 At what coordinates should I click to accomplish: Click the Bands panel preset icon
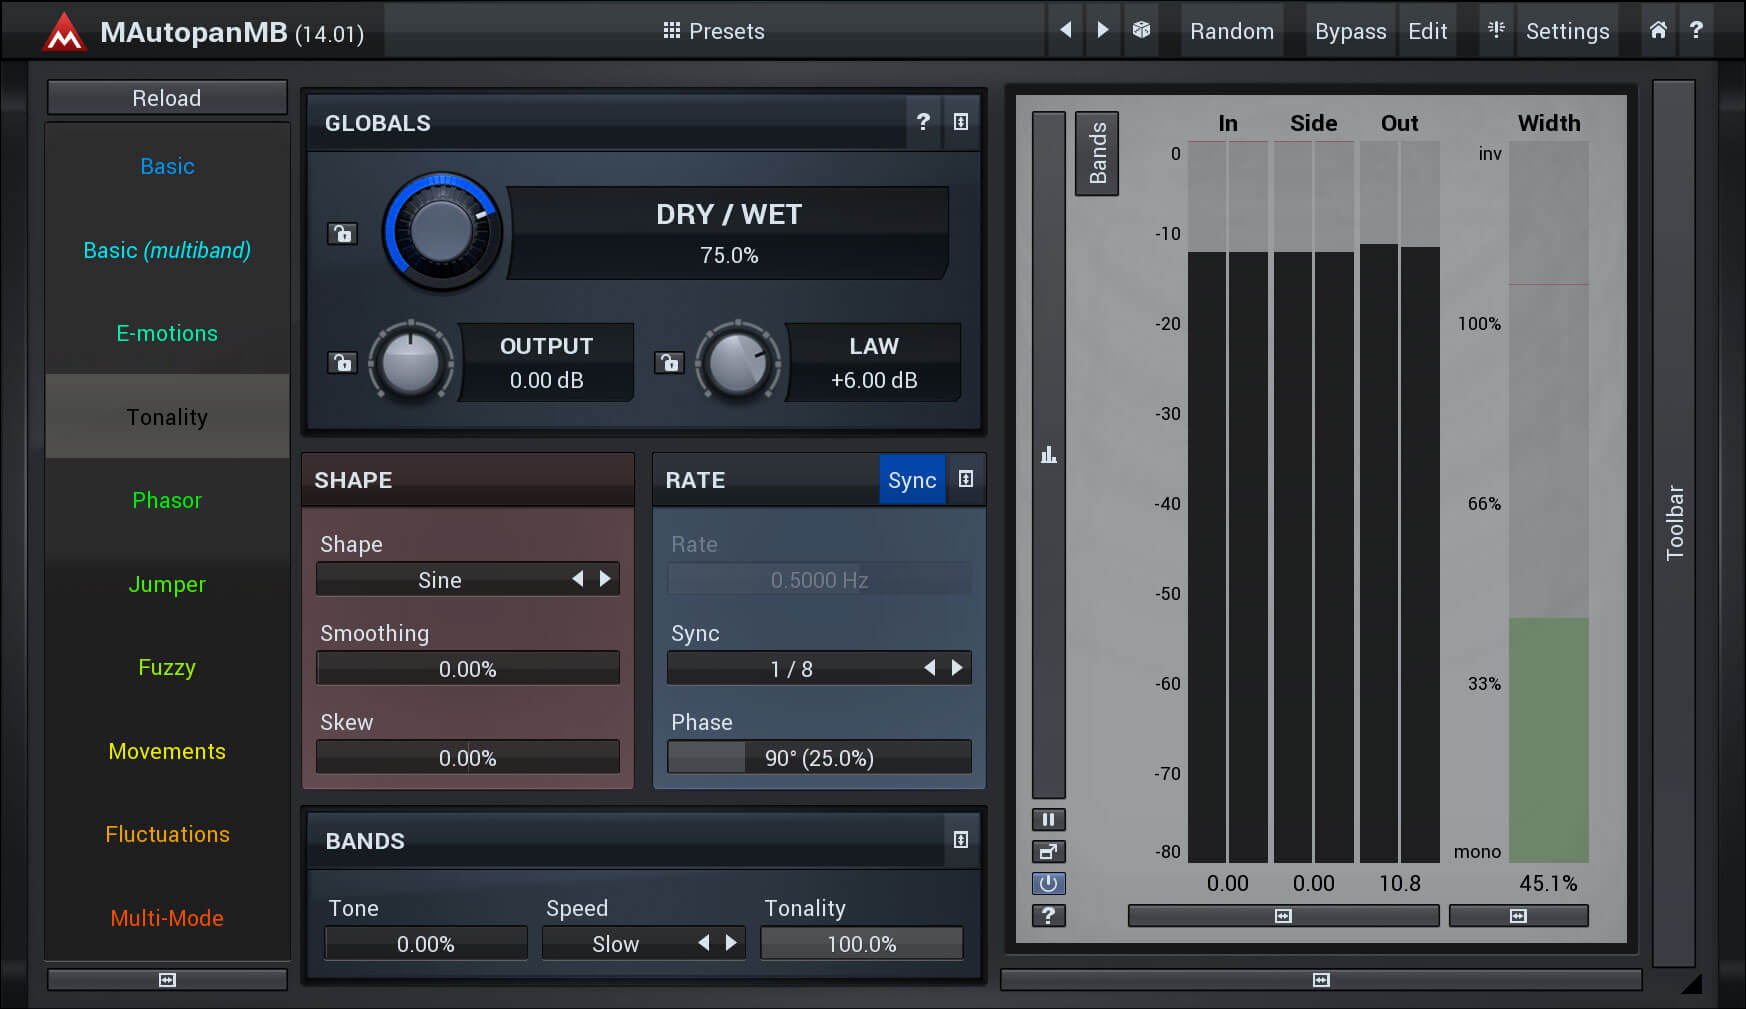961,840
